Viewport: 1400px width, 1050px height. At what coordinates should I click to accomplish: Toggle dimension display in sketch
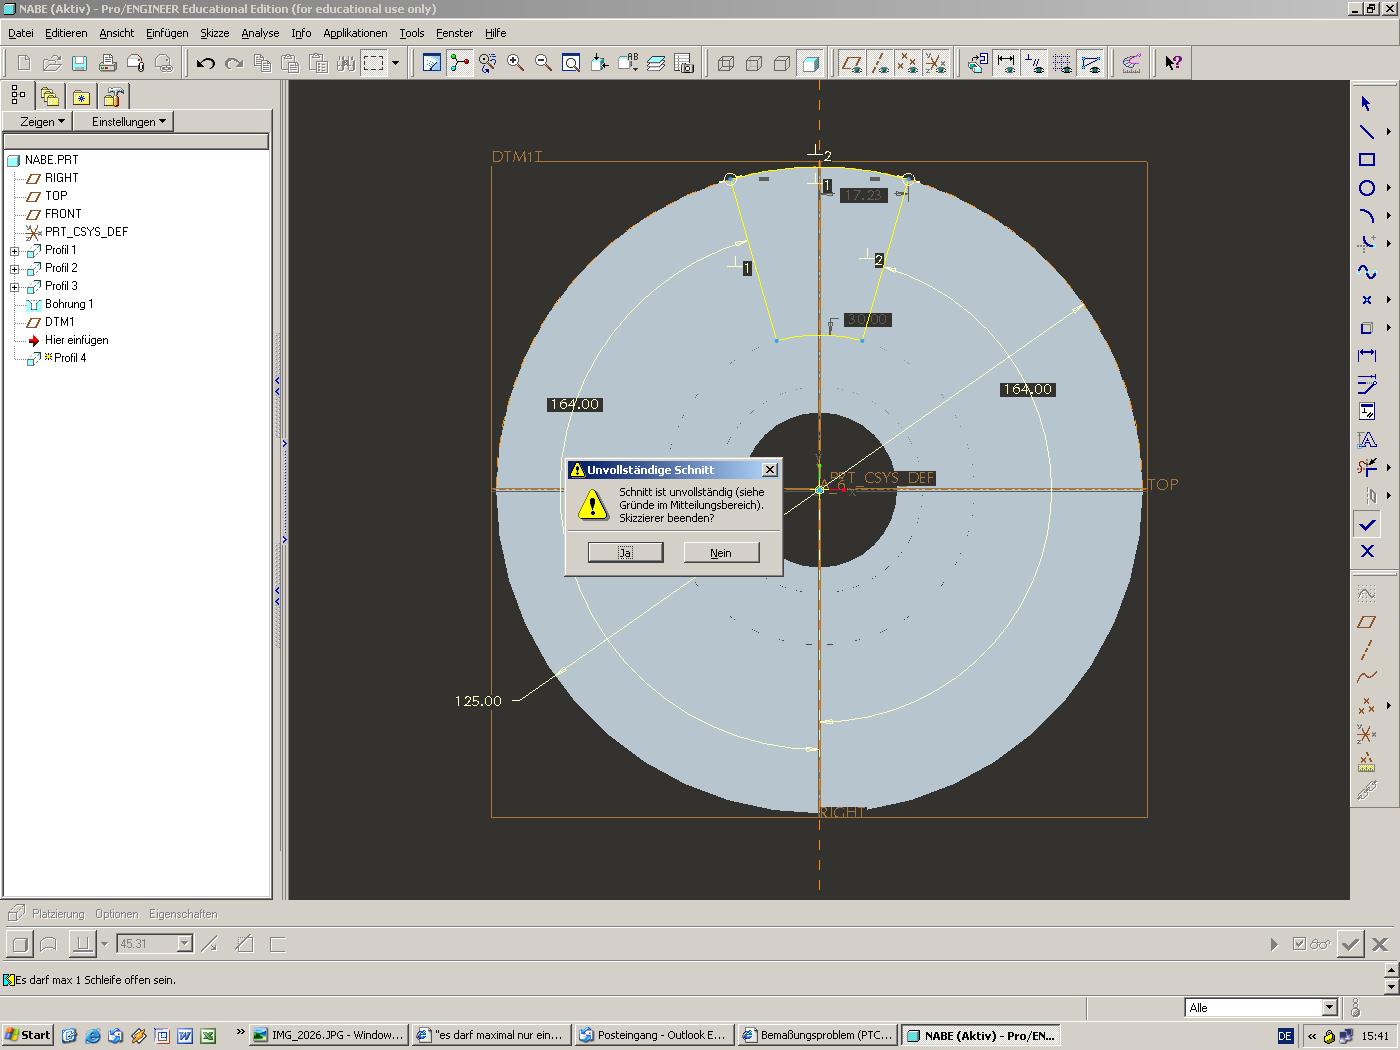(x=1006, y=64)
